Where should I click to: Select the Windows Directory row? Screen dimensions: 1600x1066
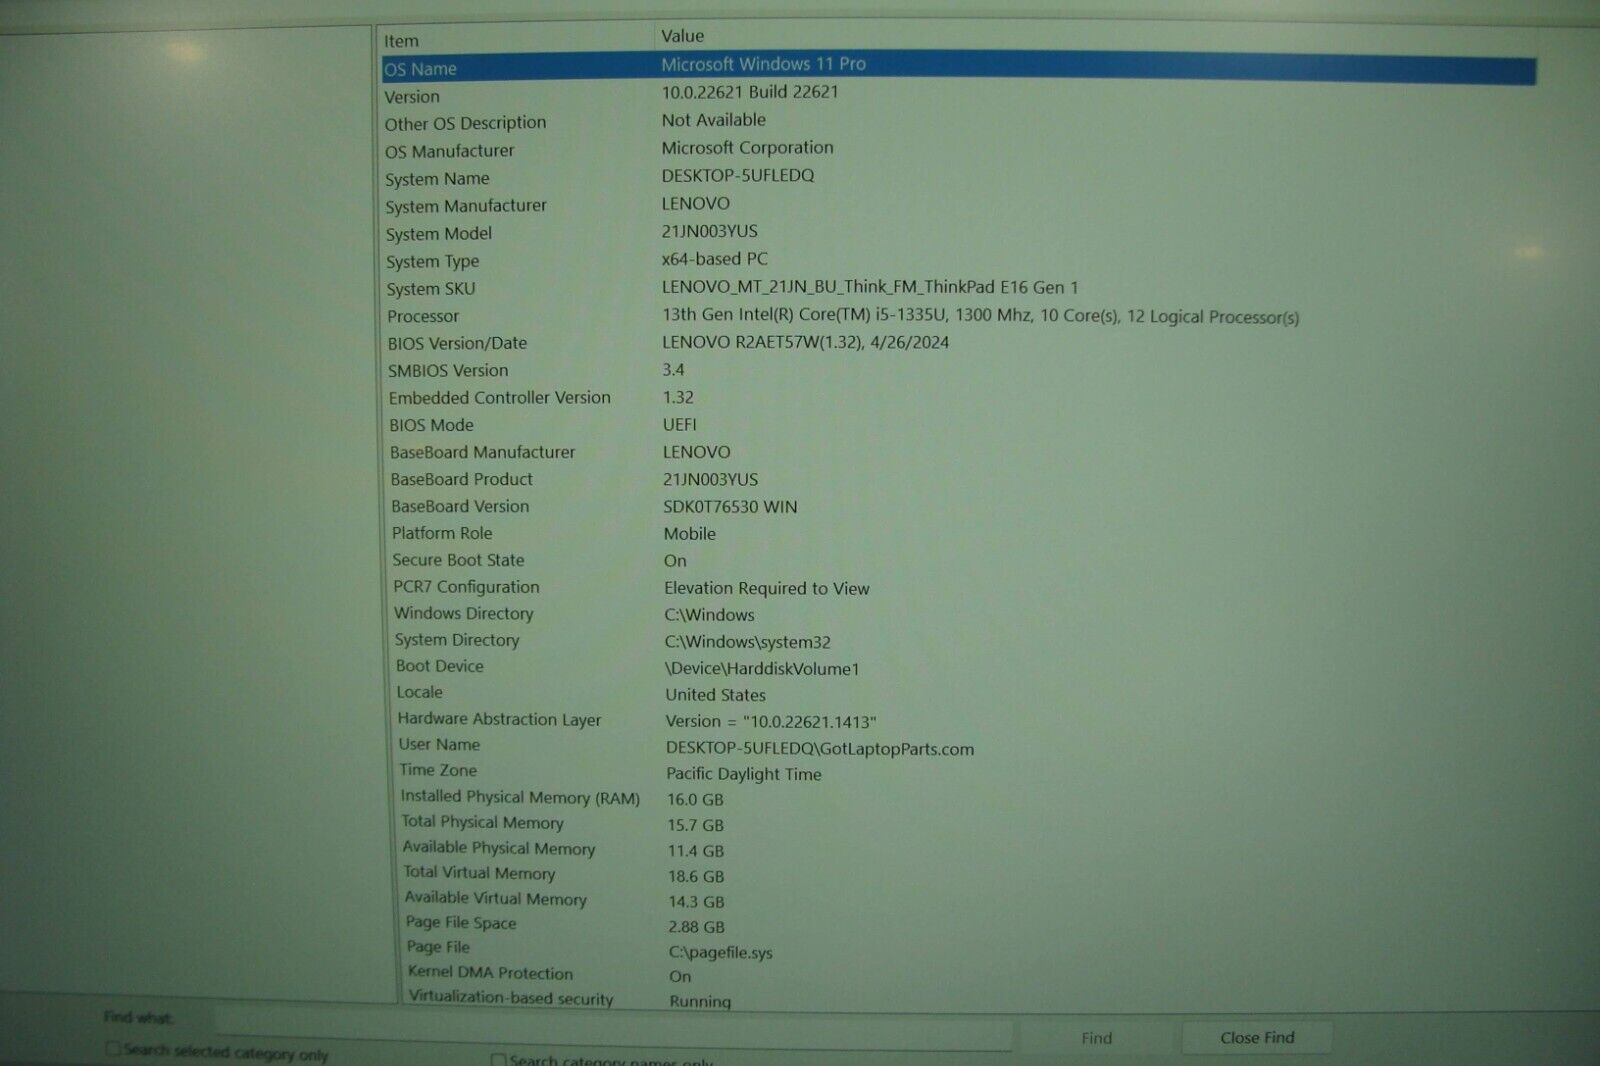click(x=958, y=614)
